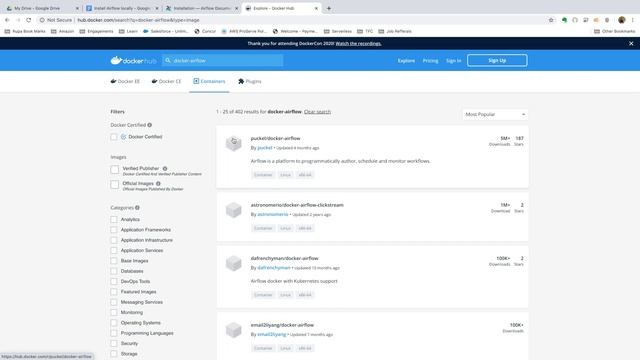Check Featured Images category
Image resolution: width=640 pixels, height=360 pixels.
click(114, 292)
